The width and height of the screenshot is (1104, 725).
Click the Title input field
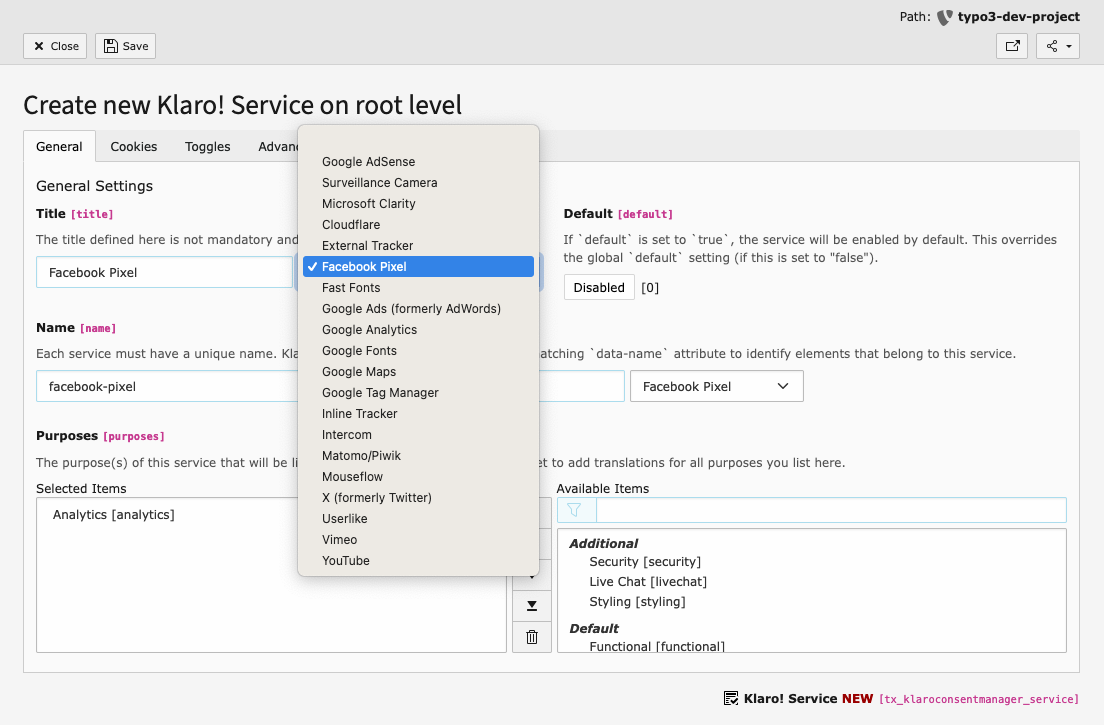(x=164, y=273)
